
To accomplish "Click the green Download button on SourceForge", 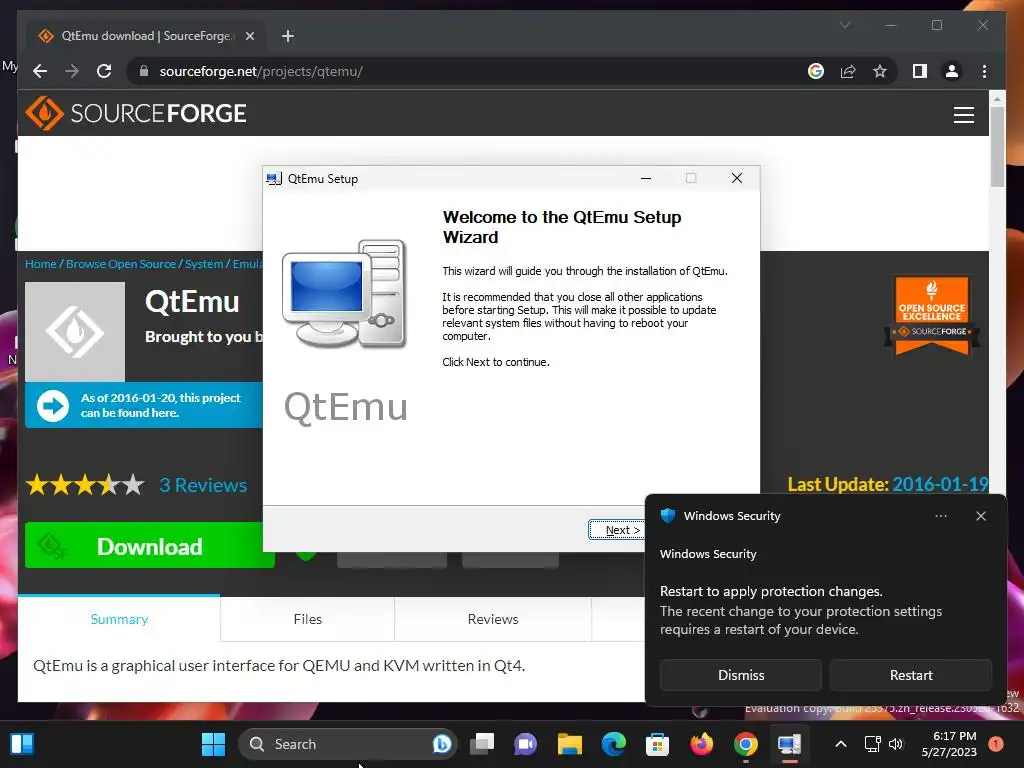I will click(150, 546).
